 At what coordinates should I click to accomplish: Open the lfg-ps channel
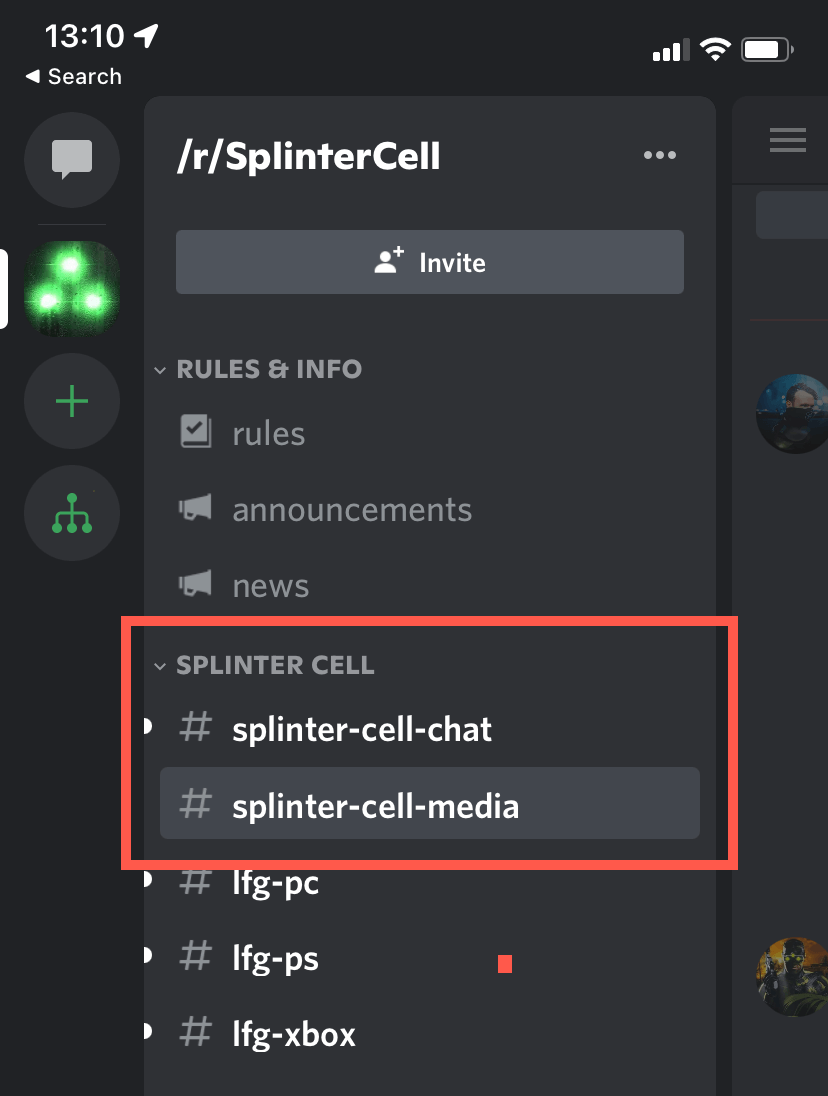[x=275, y=958]
